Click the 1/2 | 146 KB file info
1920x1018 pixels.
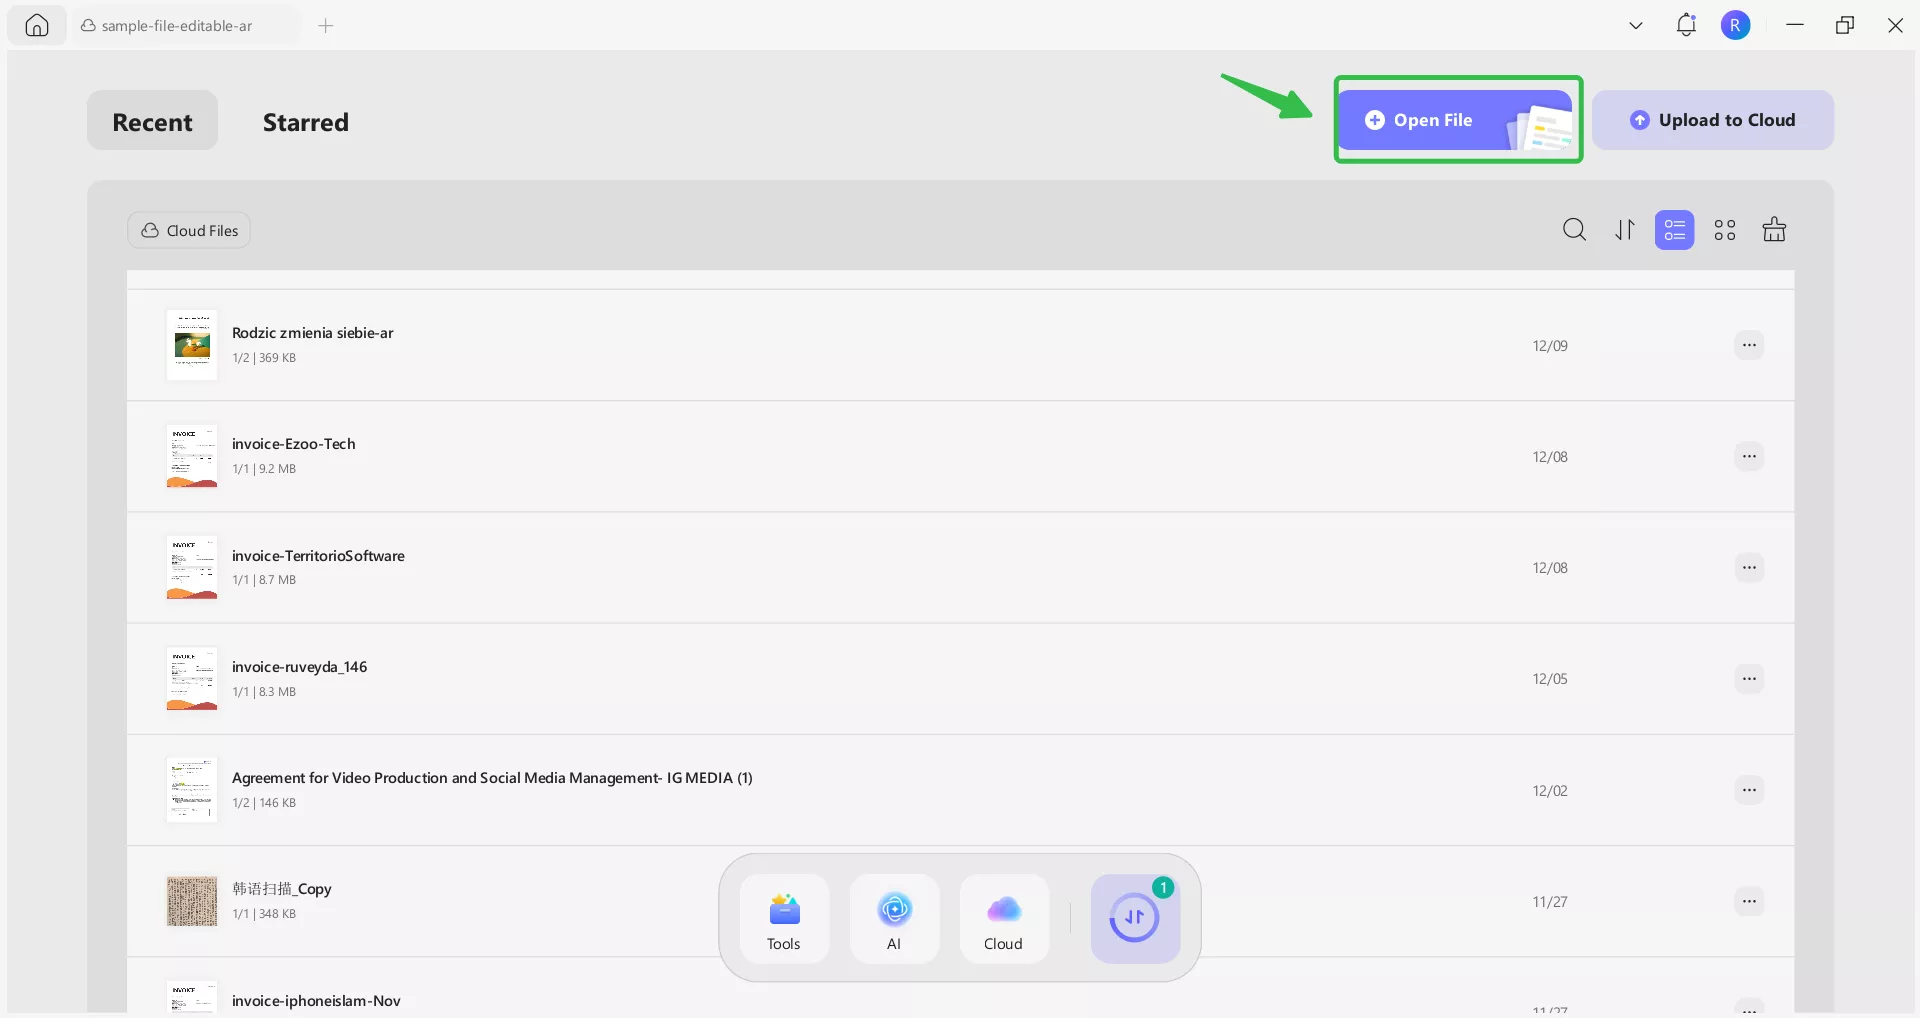(x=264, y=803)
